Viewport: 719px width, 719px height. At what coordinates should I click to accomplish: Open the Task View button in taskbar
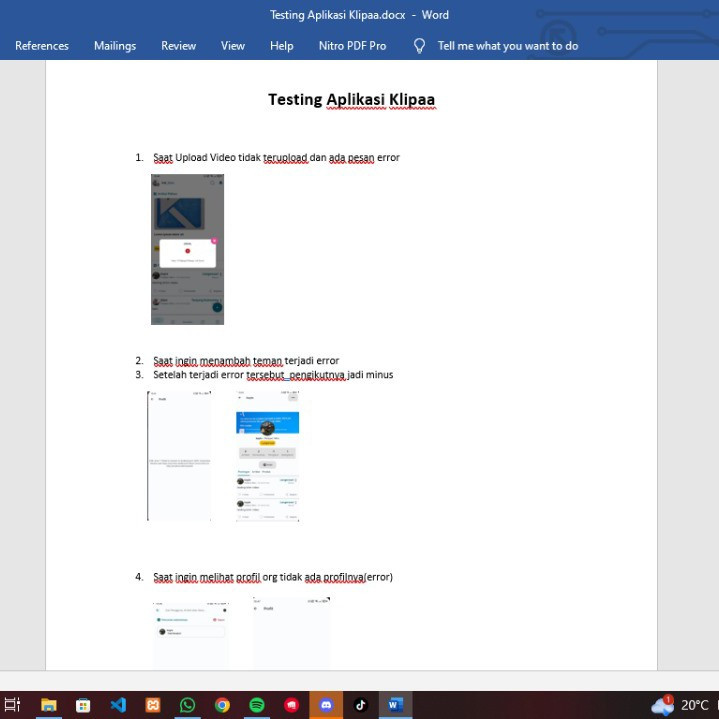point(13,705)
